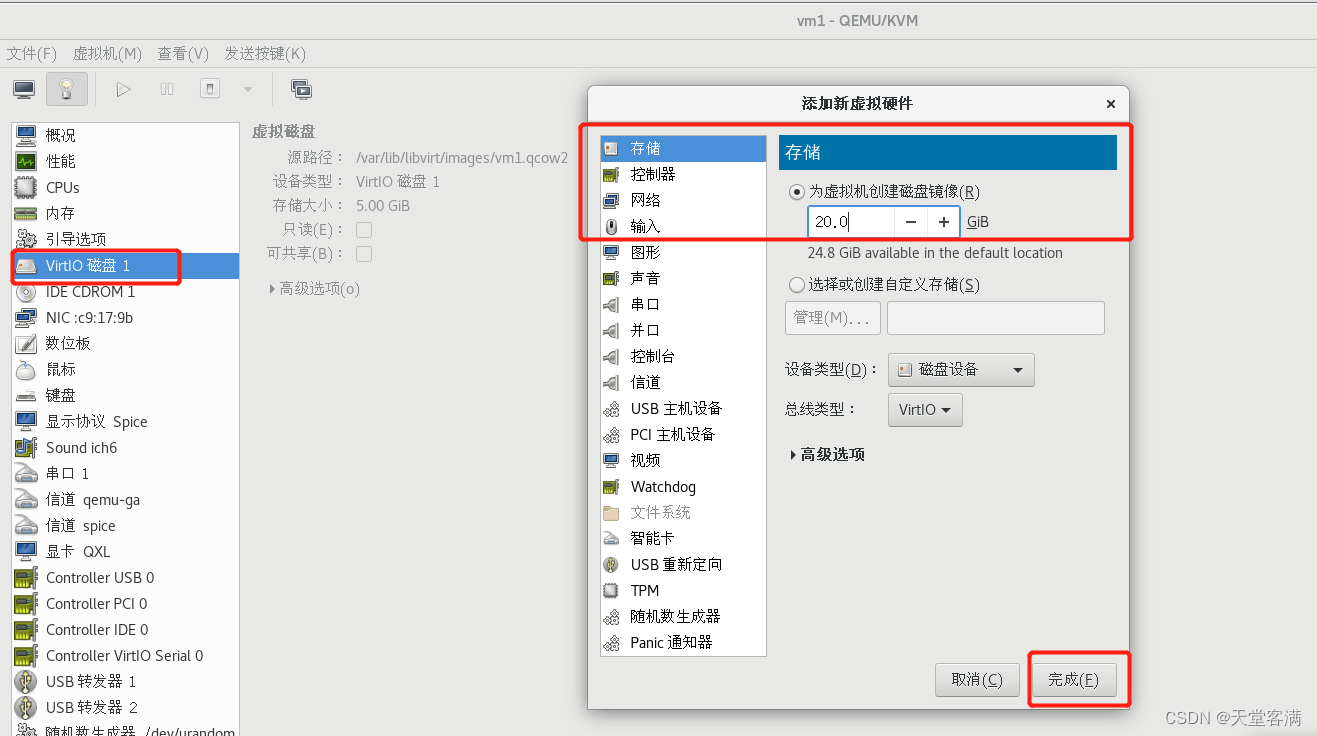Choose 存储 in the add hardware dialog
This screenshot has height=736, width=1317.
point(683,148)
